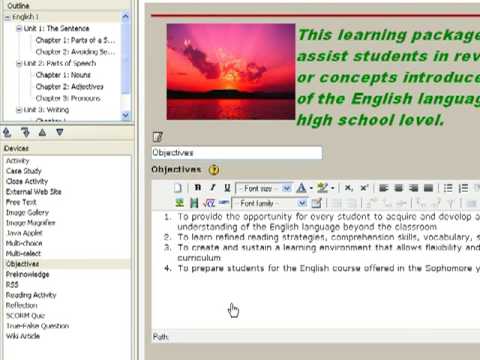The width and height of the screenshot is (480, 360).
Task: Add a Cloze Activity iDevice
Action: click(27, 181)
